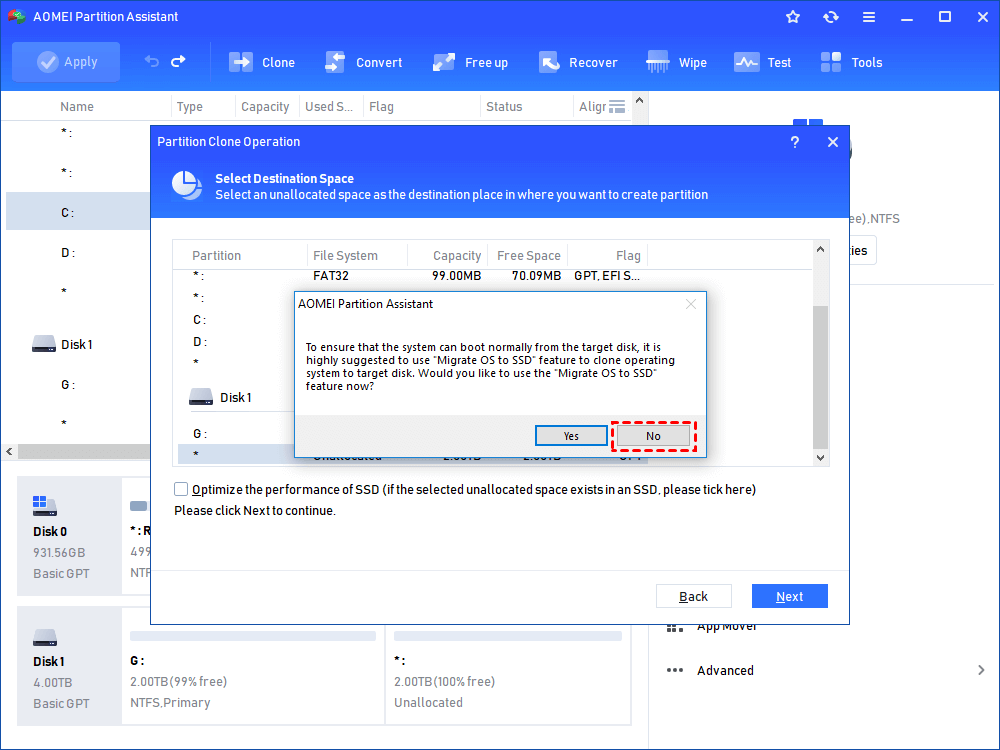This screenshot has width=1000, height=750.
Task: Sort by the Capacity column header in main list
Action: (x=265, y=107)
